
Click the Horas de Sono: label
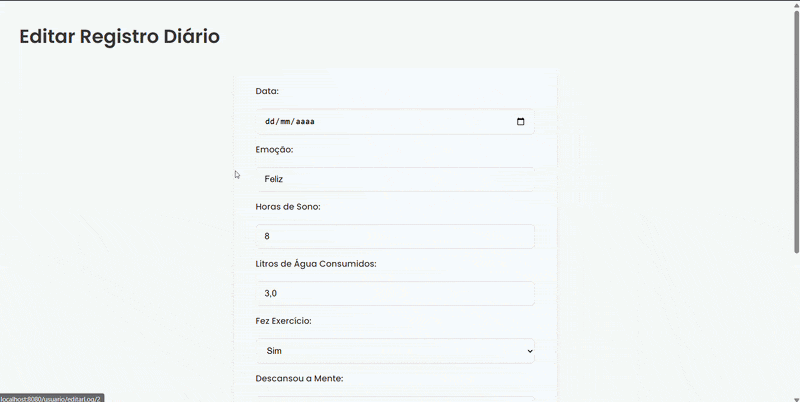point(288,207)
